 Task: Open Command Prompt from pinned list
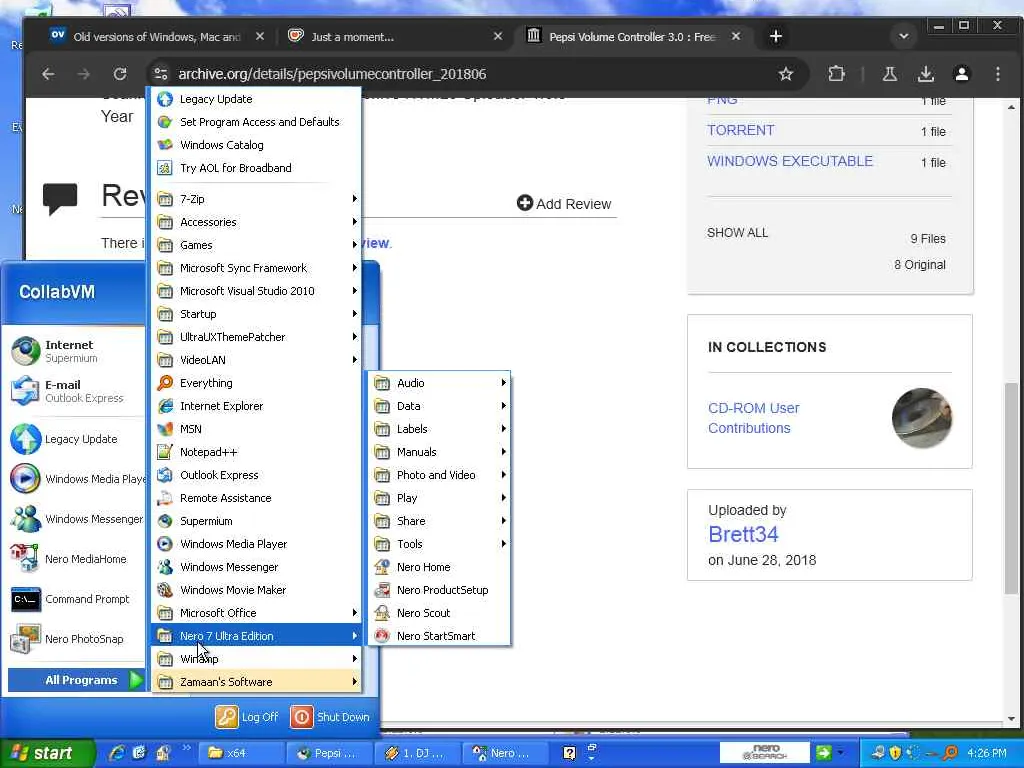[76, 599]
